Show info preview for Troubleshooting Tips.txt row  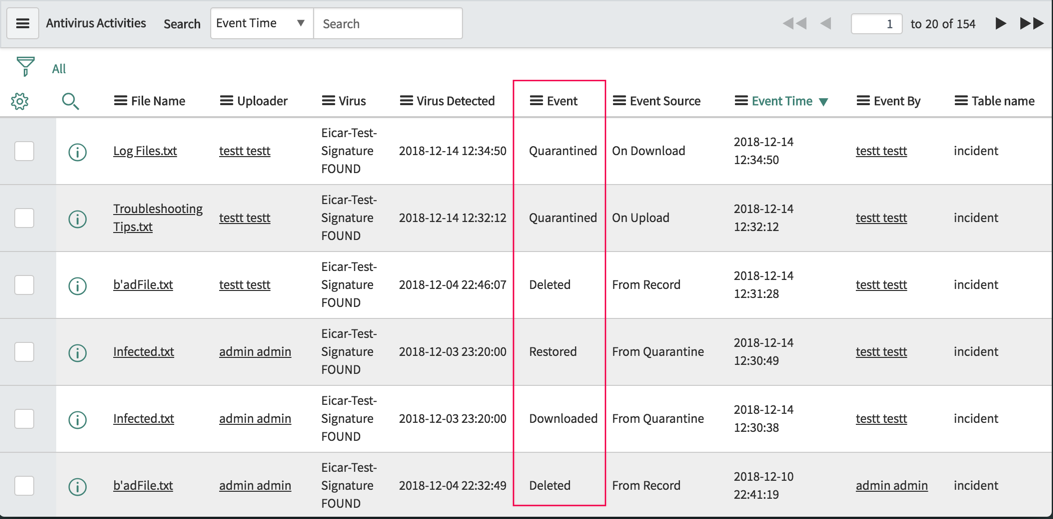tap(77, 219)
